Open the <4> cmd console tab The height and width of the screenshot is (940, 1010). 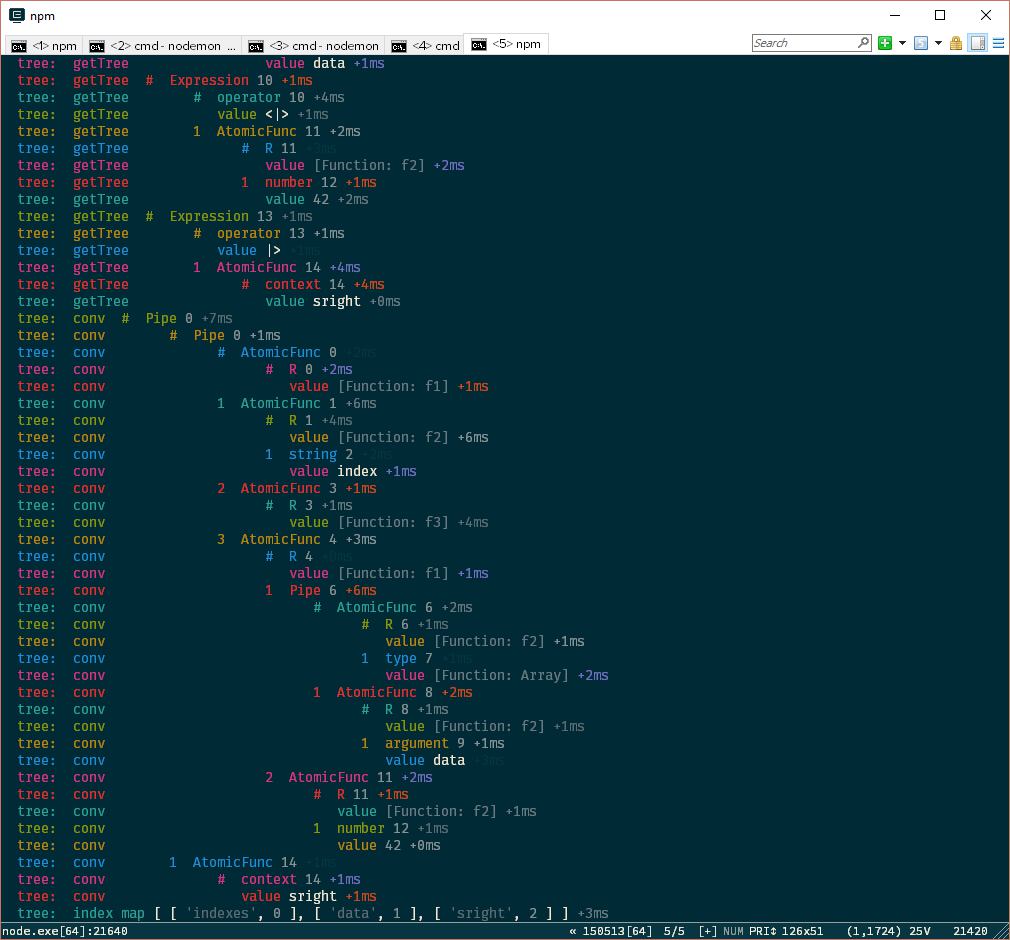(x=426, y=45)
